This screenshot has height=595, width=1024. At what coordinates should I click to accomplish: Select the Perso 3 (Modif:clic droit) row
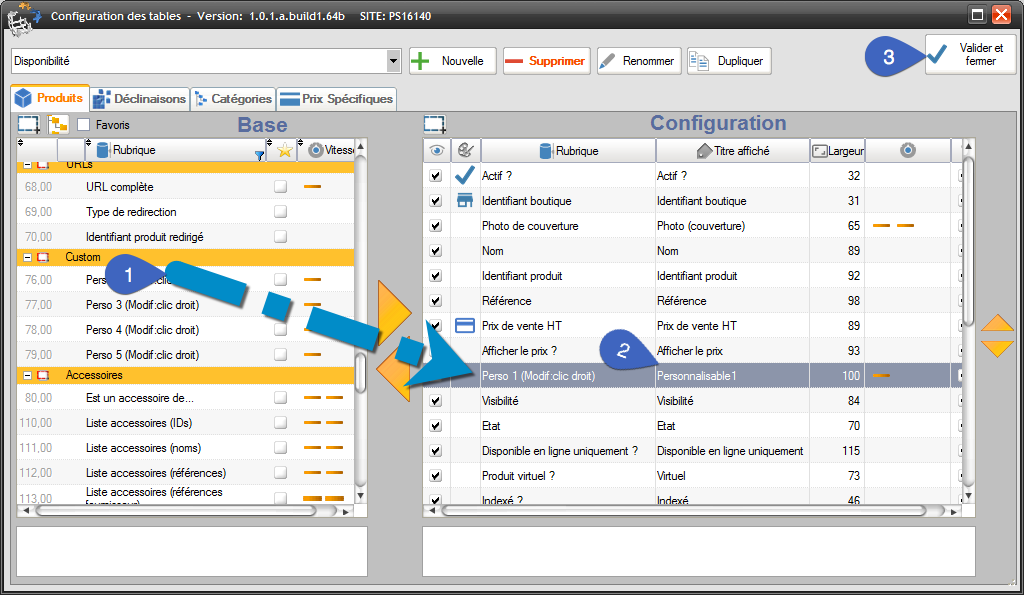click(x=142, y=304)
